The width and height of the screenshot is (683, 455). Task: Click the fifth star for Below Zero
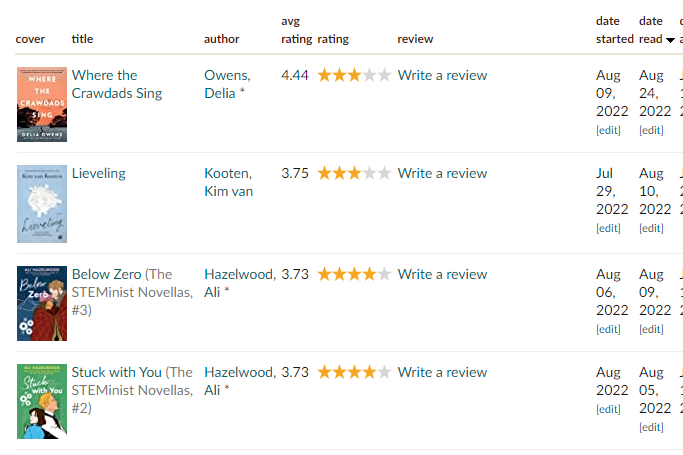(x=384, y=274)
